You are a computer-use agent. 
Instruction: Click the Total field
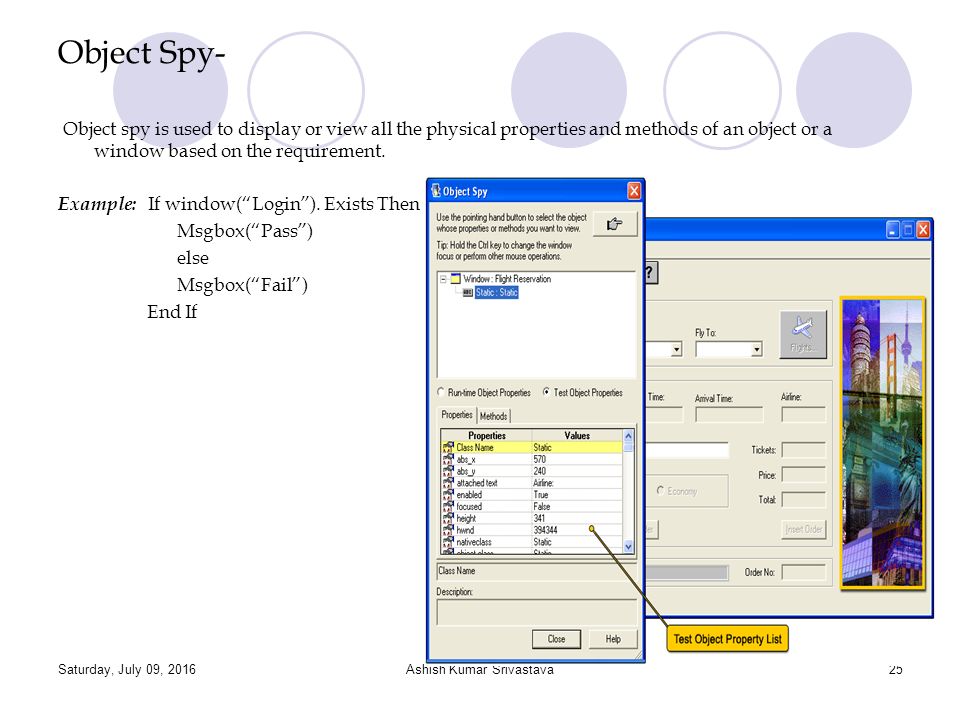coord(804,500)
